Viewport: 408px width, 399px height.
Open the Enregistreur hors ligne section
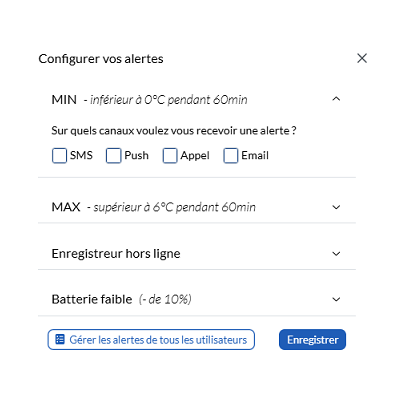(x=197, y=254)
